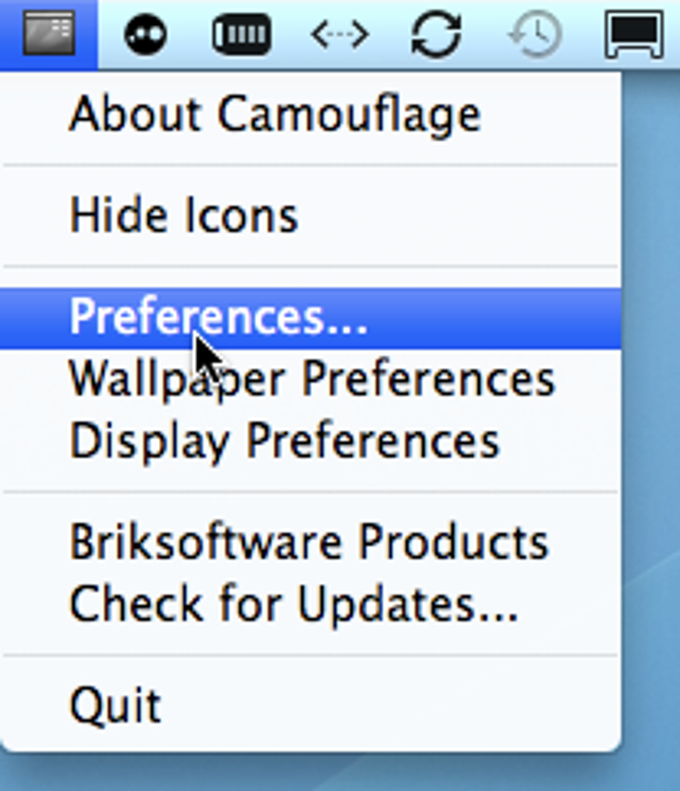
Task: Click the desktop area below the Quit item
Action: (x=300, y=772)
